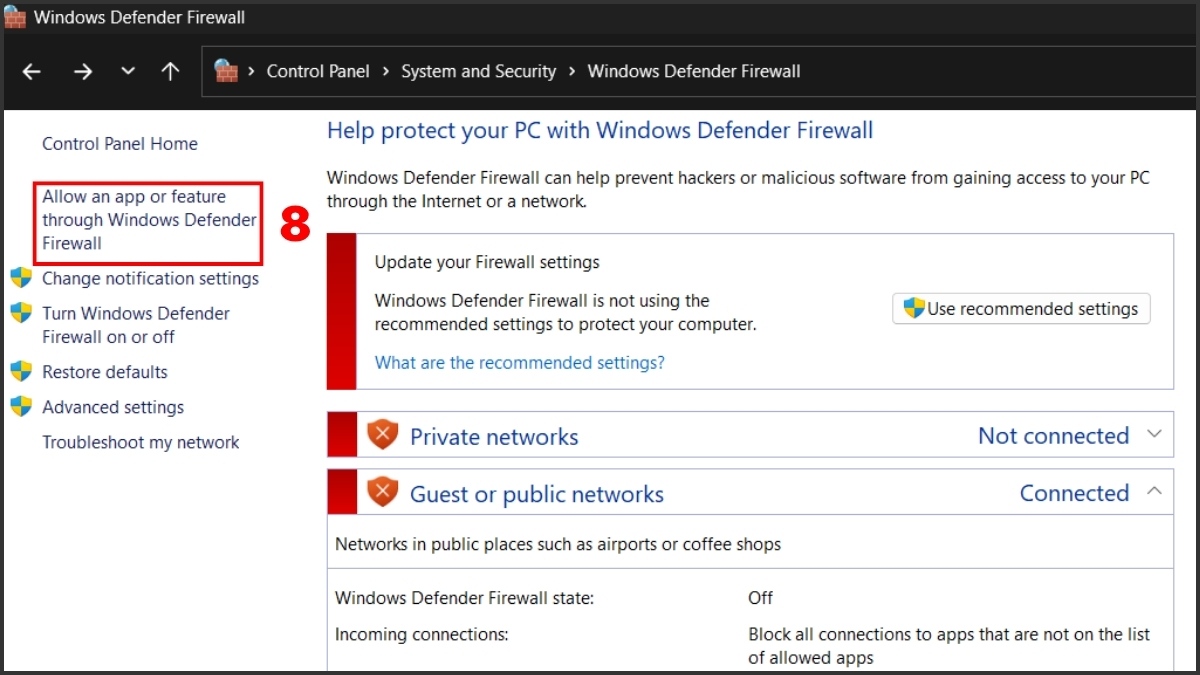Screen dimensions: 1200x675
Task: Click the red shield icon for Private networks
Action: (x=382, y=435)
